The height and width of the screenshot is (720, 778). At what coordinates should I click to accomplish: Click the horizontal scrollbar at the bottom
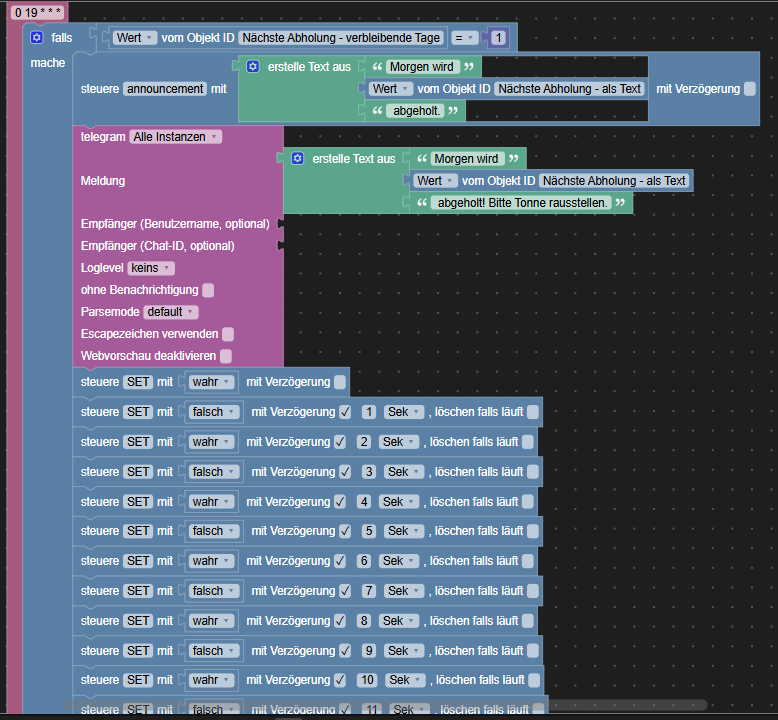coord(385,705)
